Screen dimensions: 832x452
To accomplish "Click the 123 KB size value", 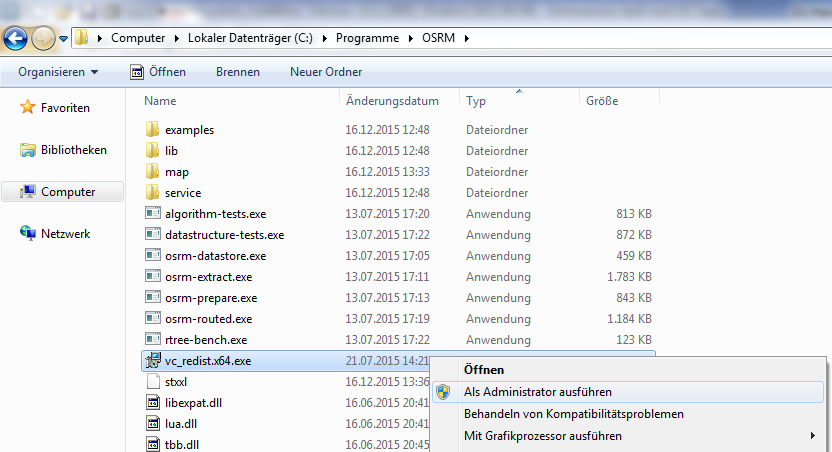I will pos(634,340).
